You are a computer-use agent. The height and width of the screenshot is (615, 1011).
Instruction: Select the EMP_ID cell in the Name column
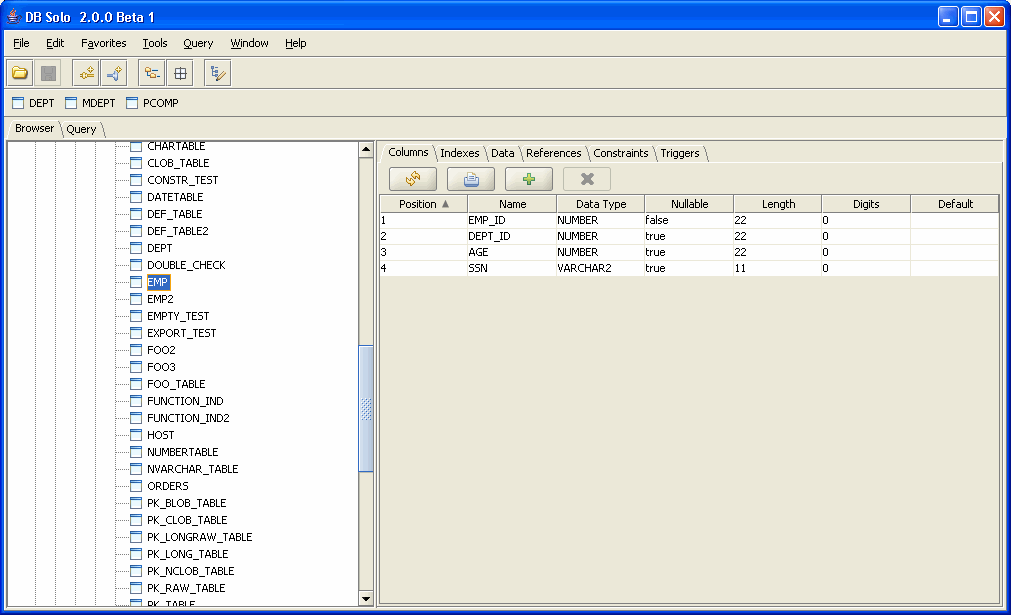point(512,220)
